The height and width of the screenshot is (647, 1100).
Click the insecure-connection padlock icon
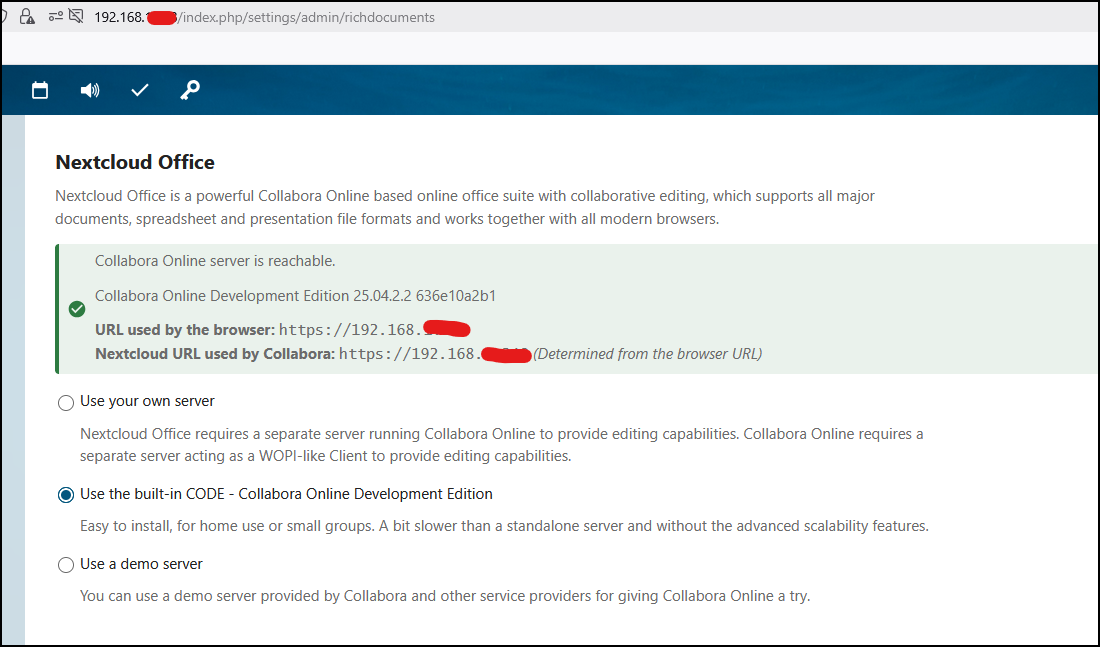point(27,17)
